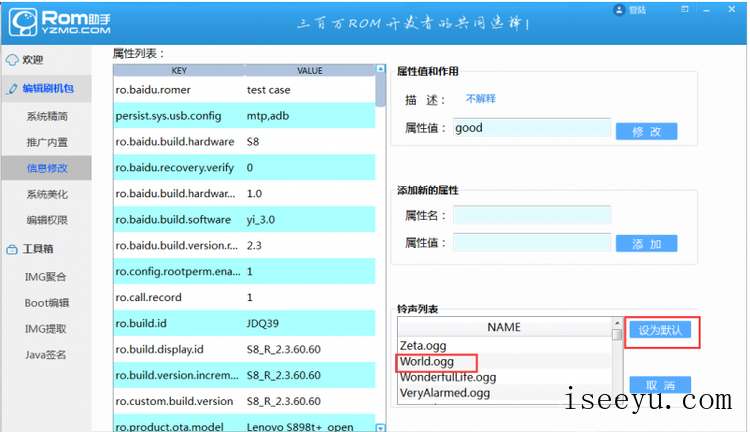Click the ringtone list scroll-up arrow
Screen dimensions: 750x432
coord(617,323)
